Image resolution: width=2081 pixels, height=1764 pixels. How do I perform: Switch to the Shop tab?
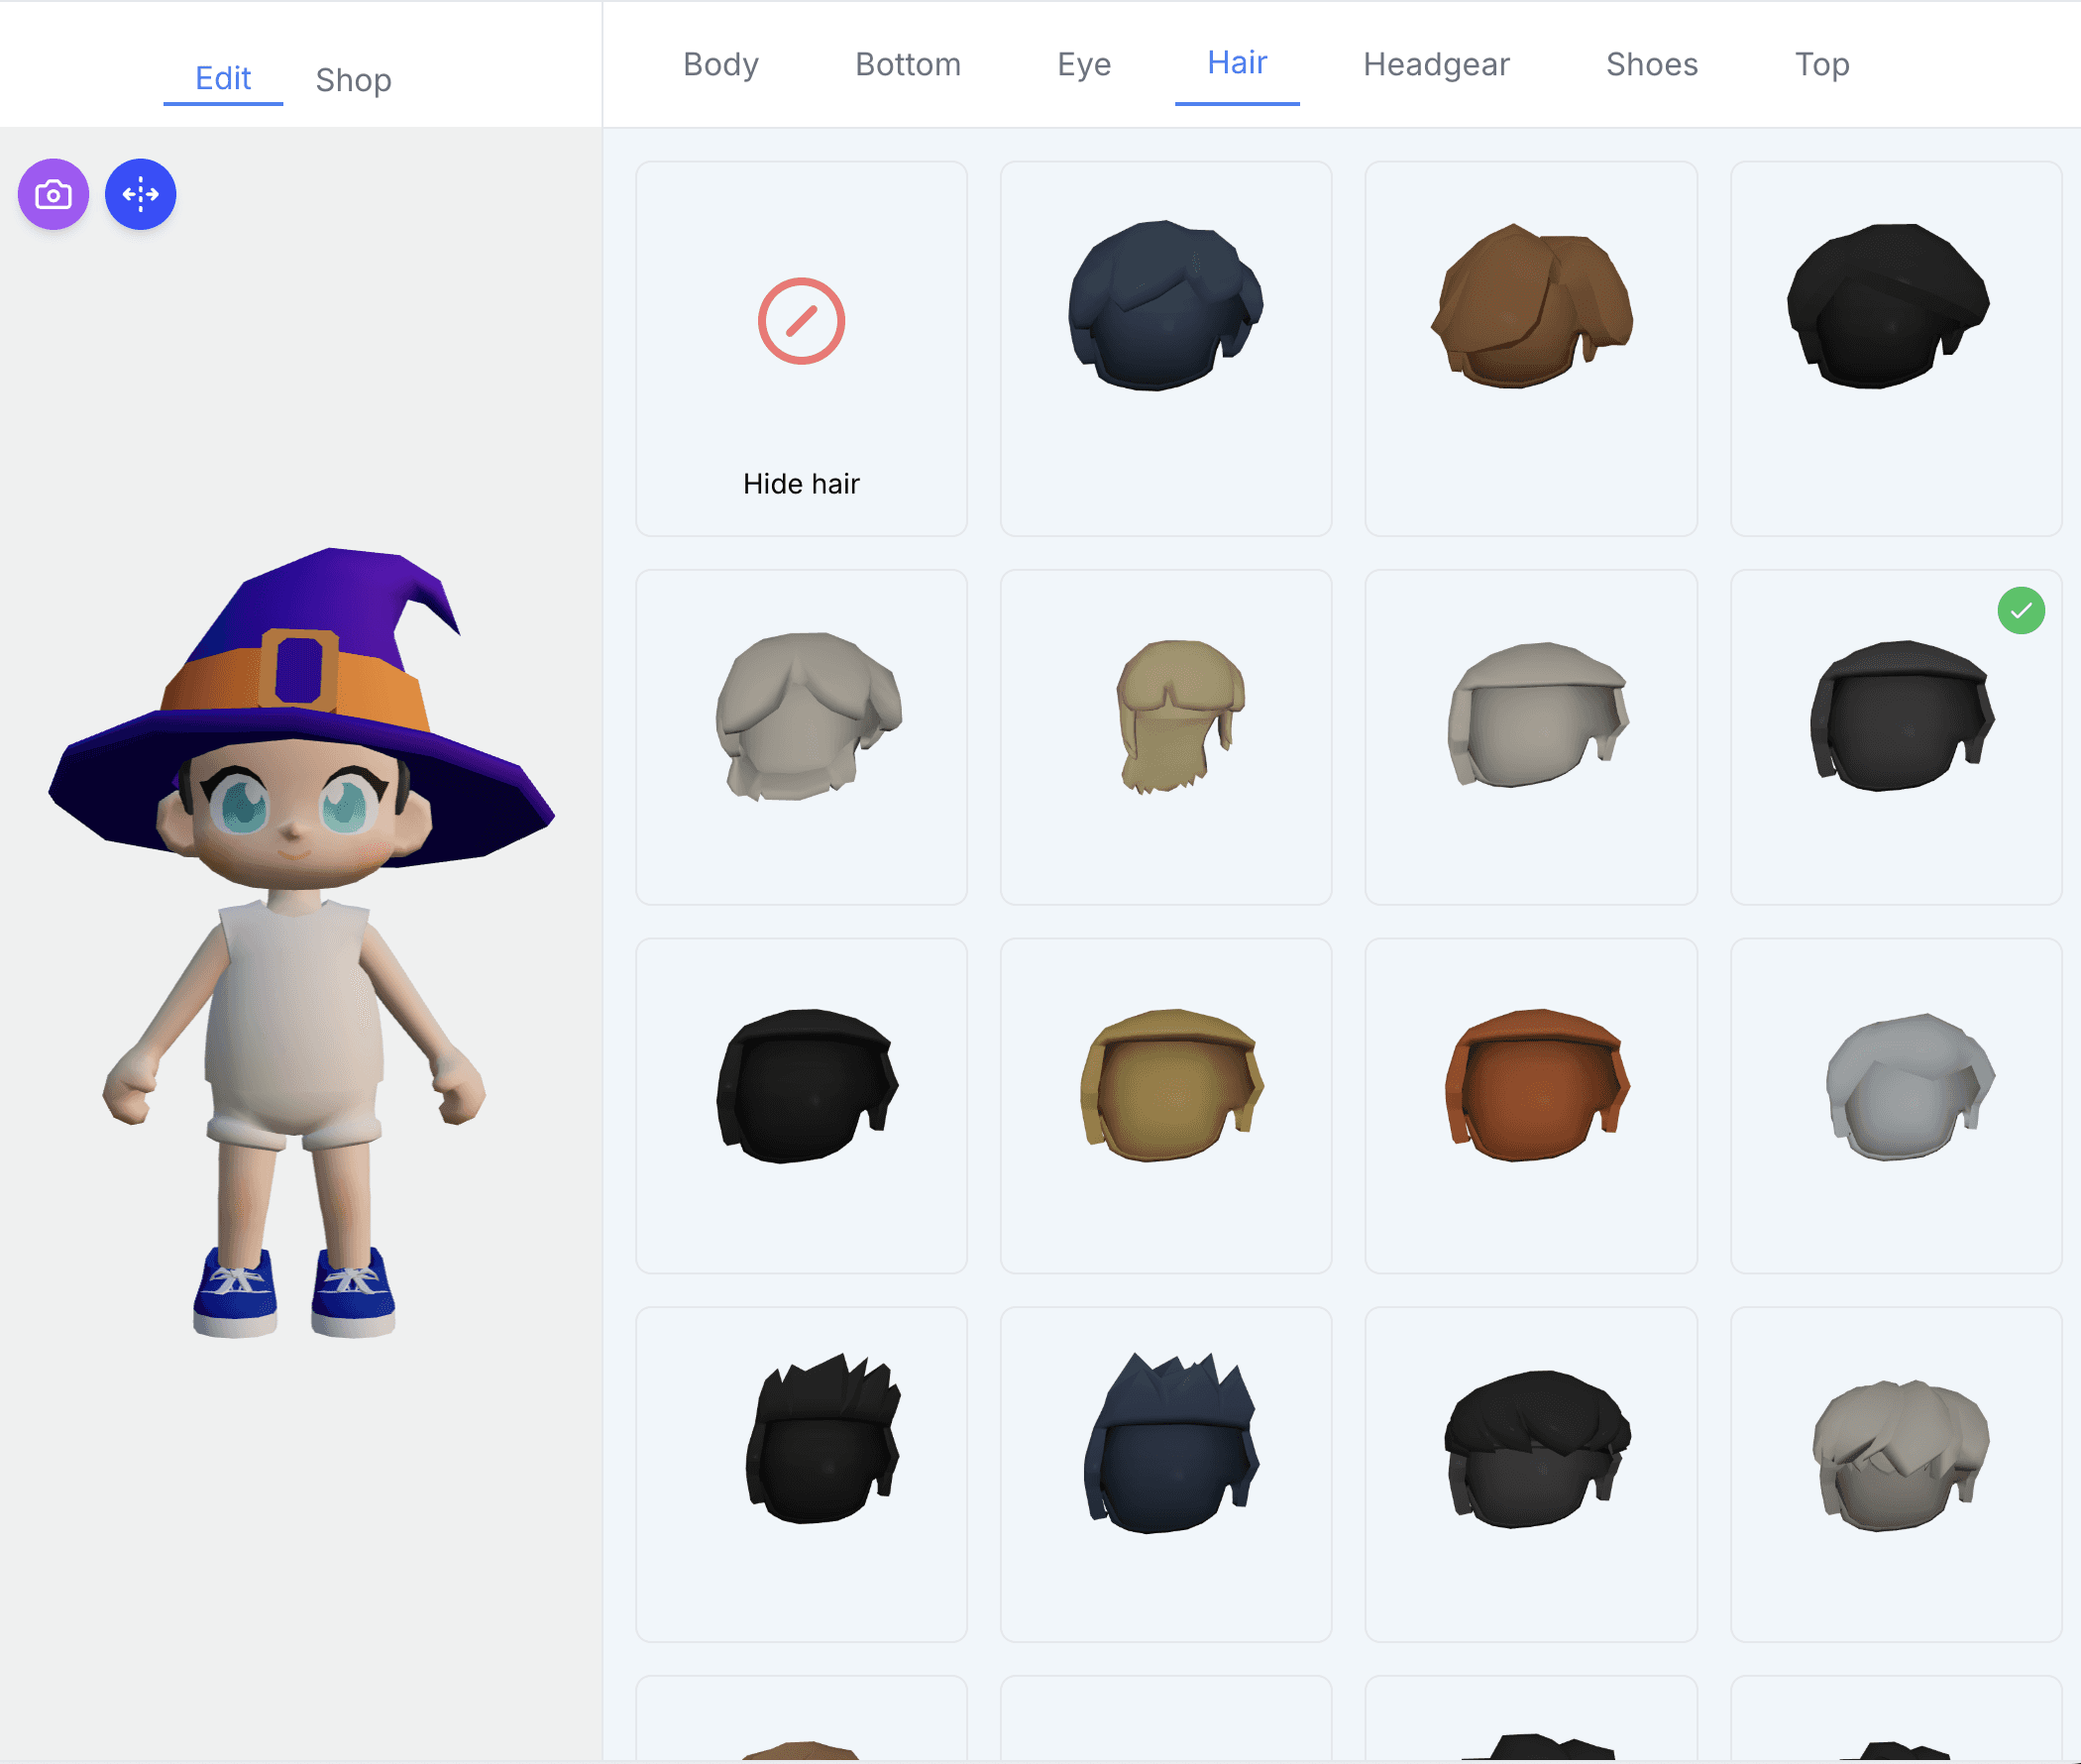pyautogui.click(x=353, y=79)
